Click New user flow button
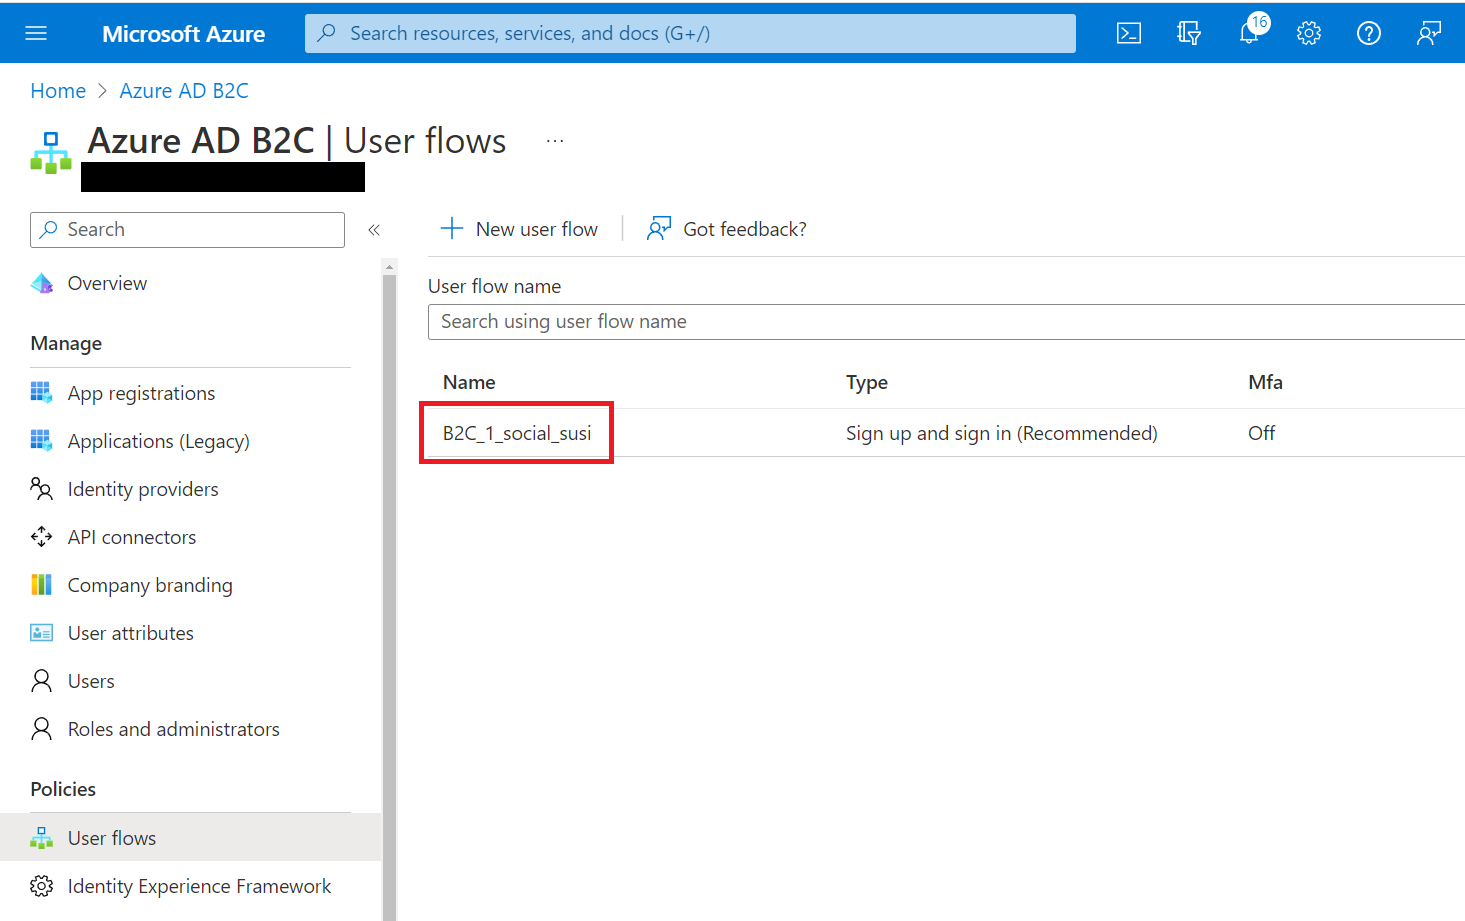Screen dimensions: 1465x921 pos(520,229)
